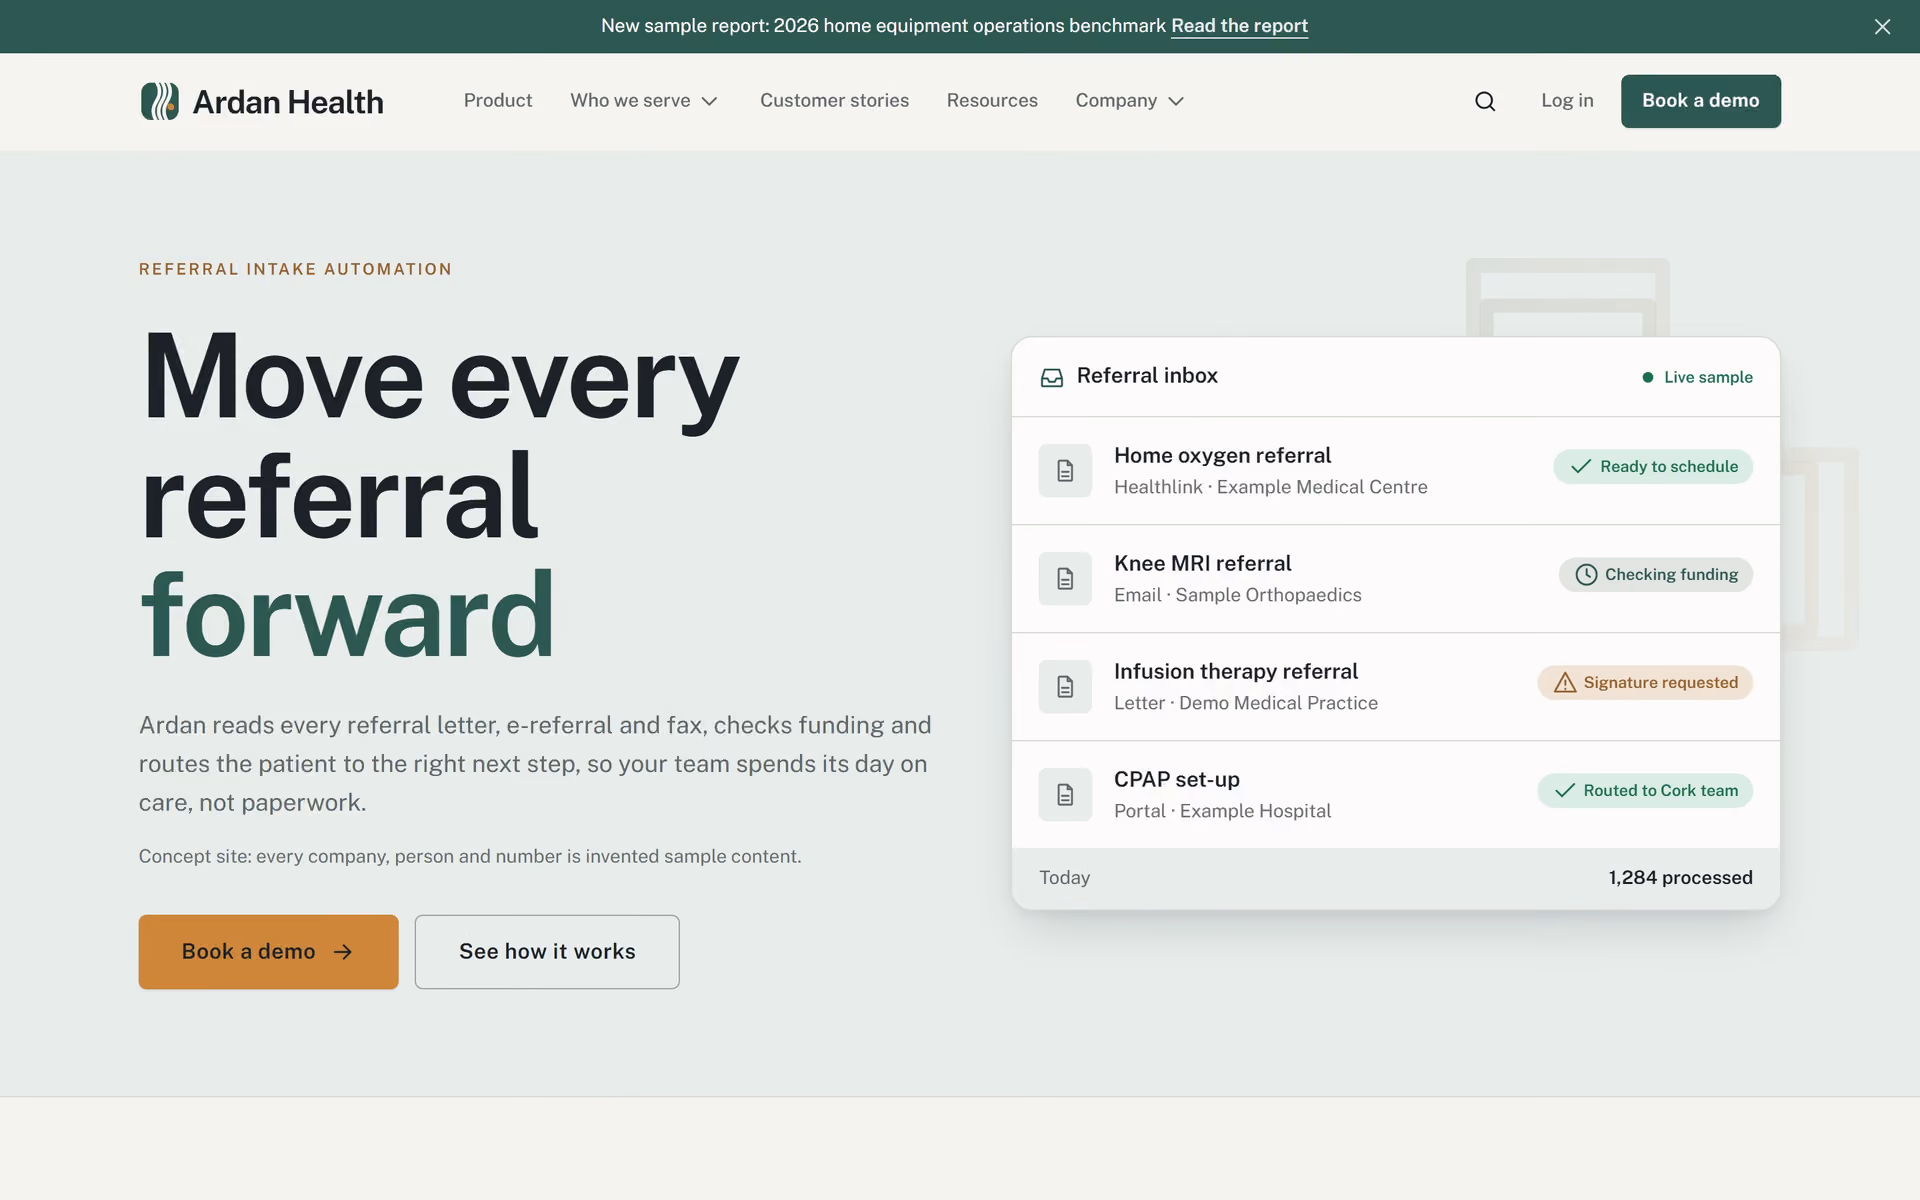Click the document icon beside Home oxygen referral
1920x1200 pixels.
(x=1065, y=471)
